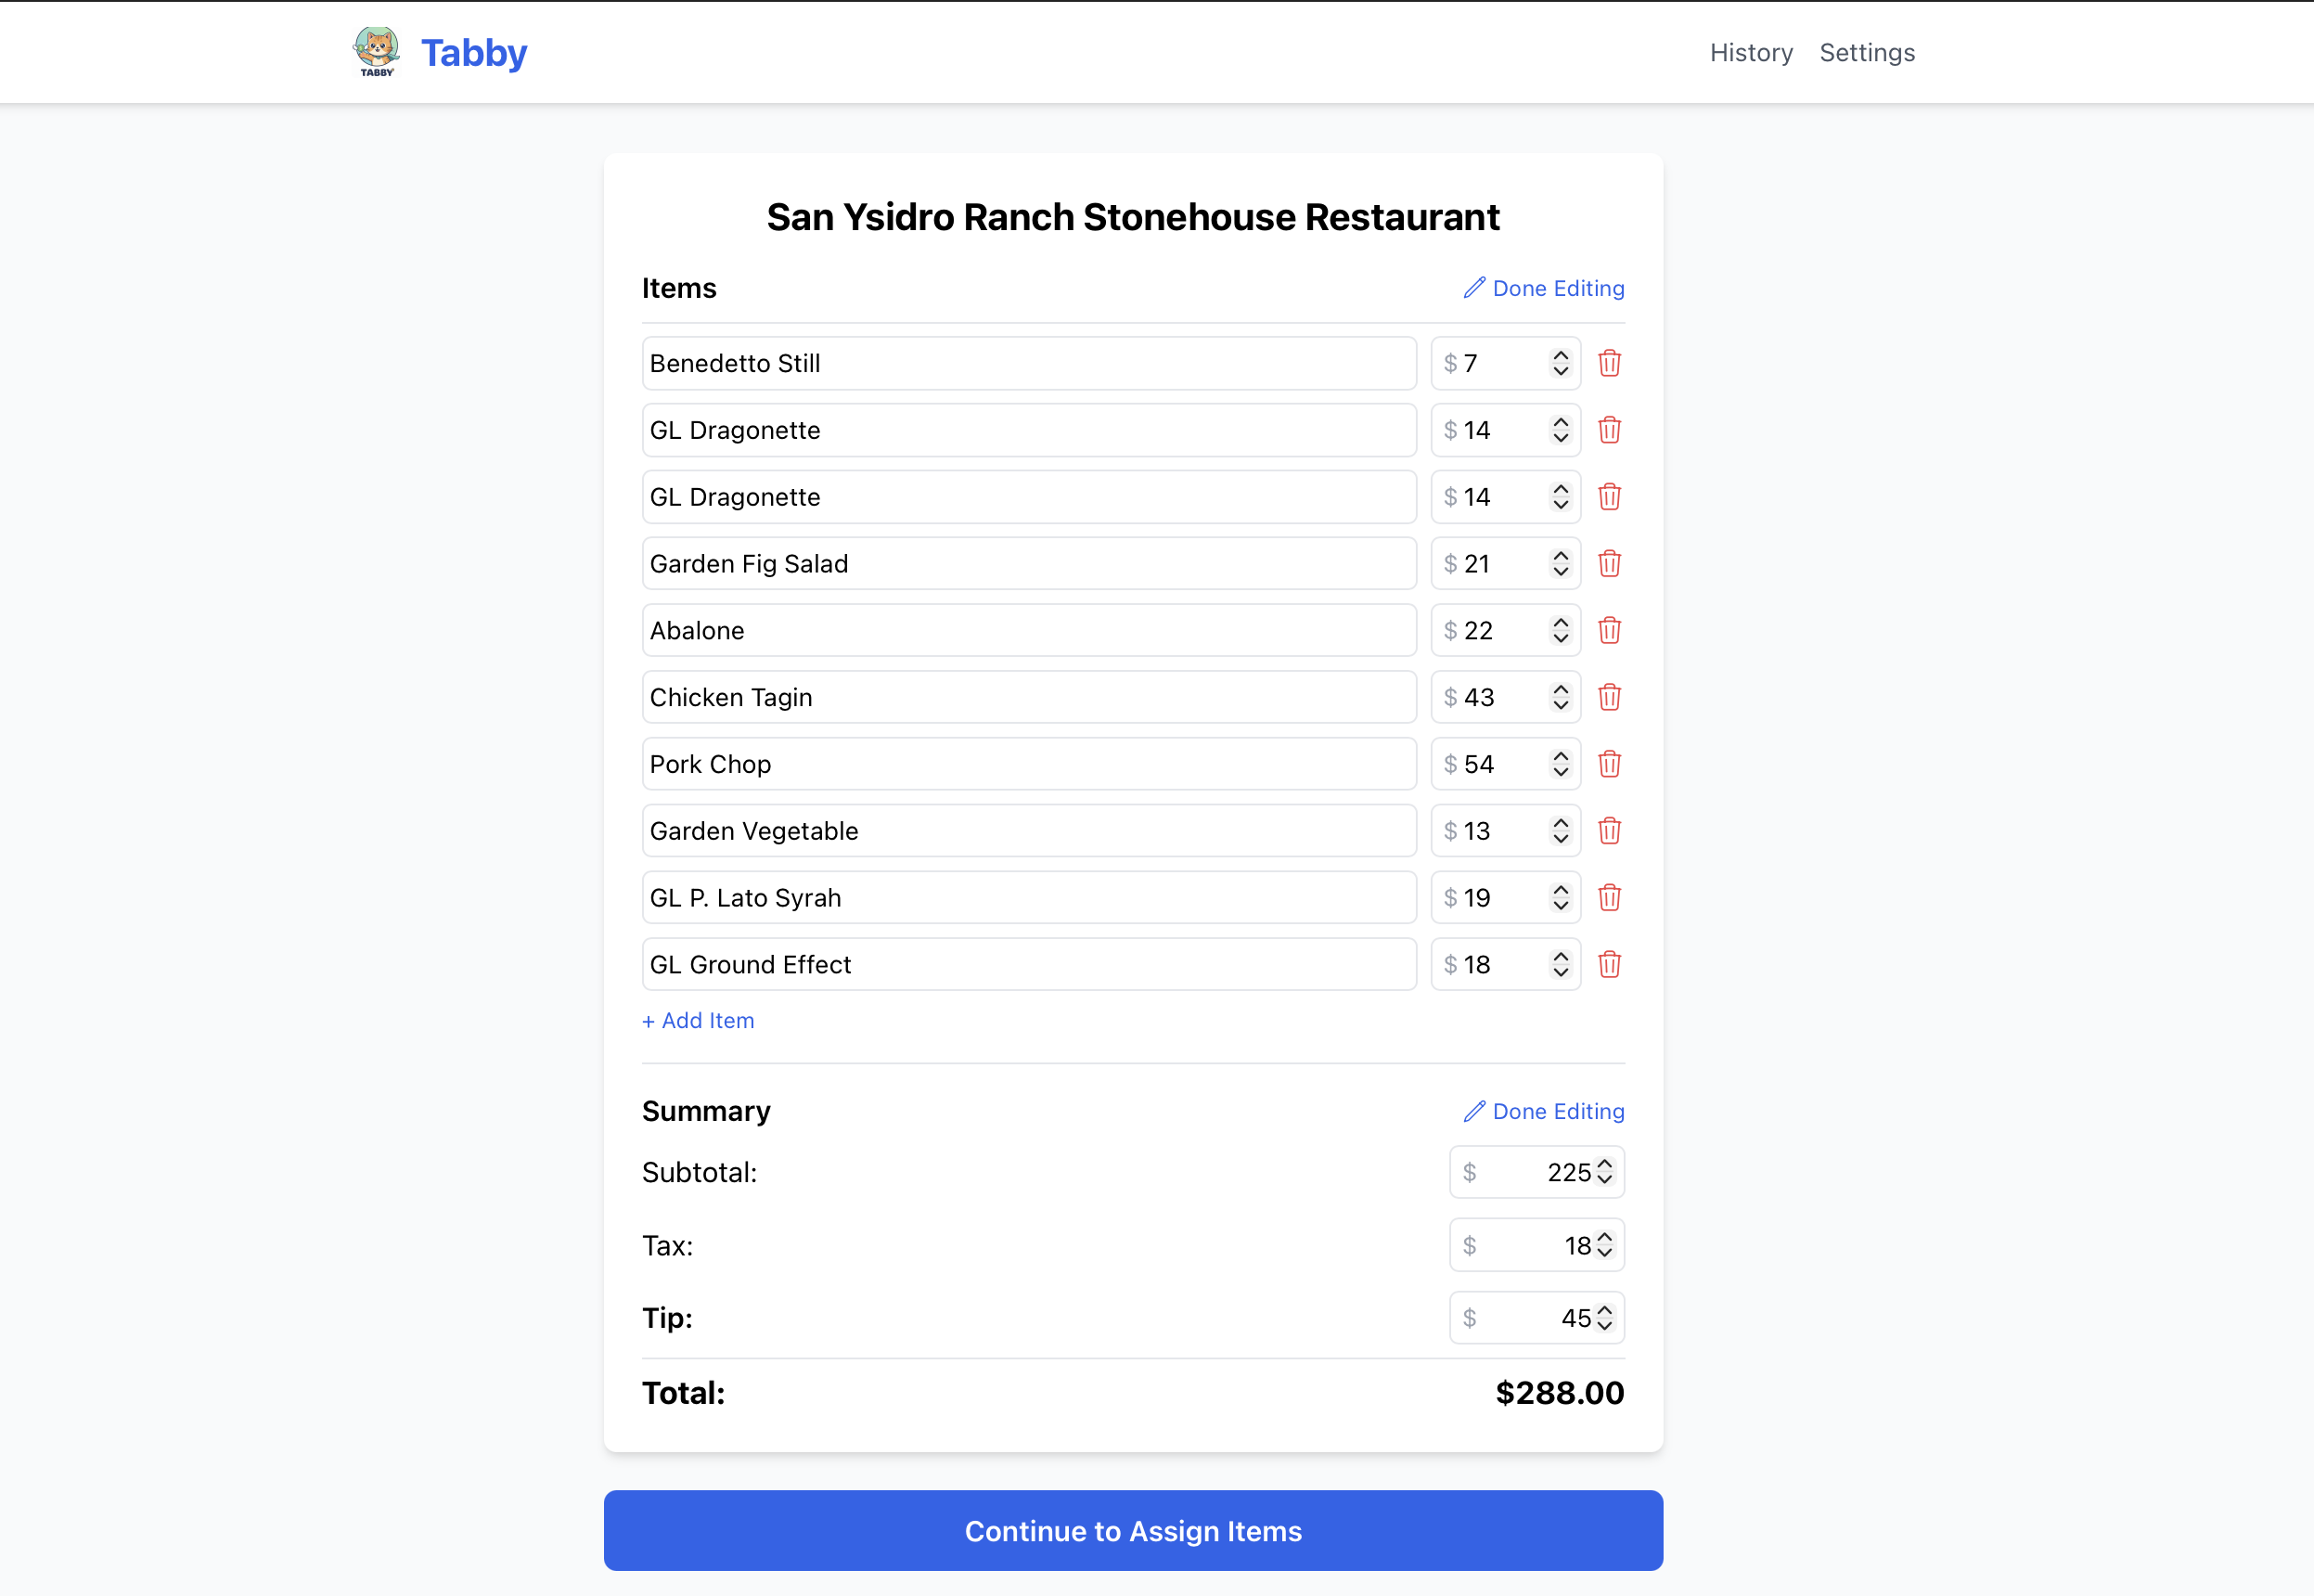Add a new item to the list

pos(698,1020)
